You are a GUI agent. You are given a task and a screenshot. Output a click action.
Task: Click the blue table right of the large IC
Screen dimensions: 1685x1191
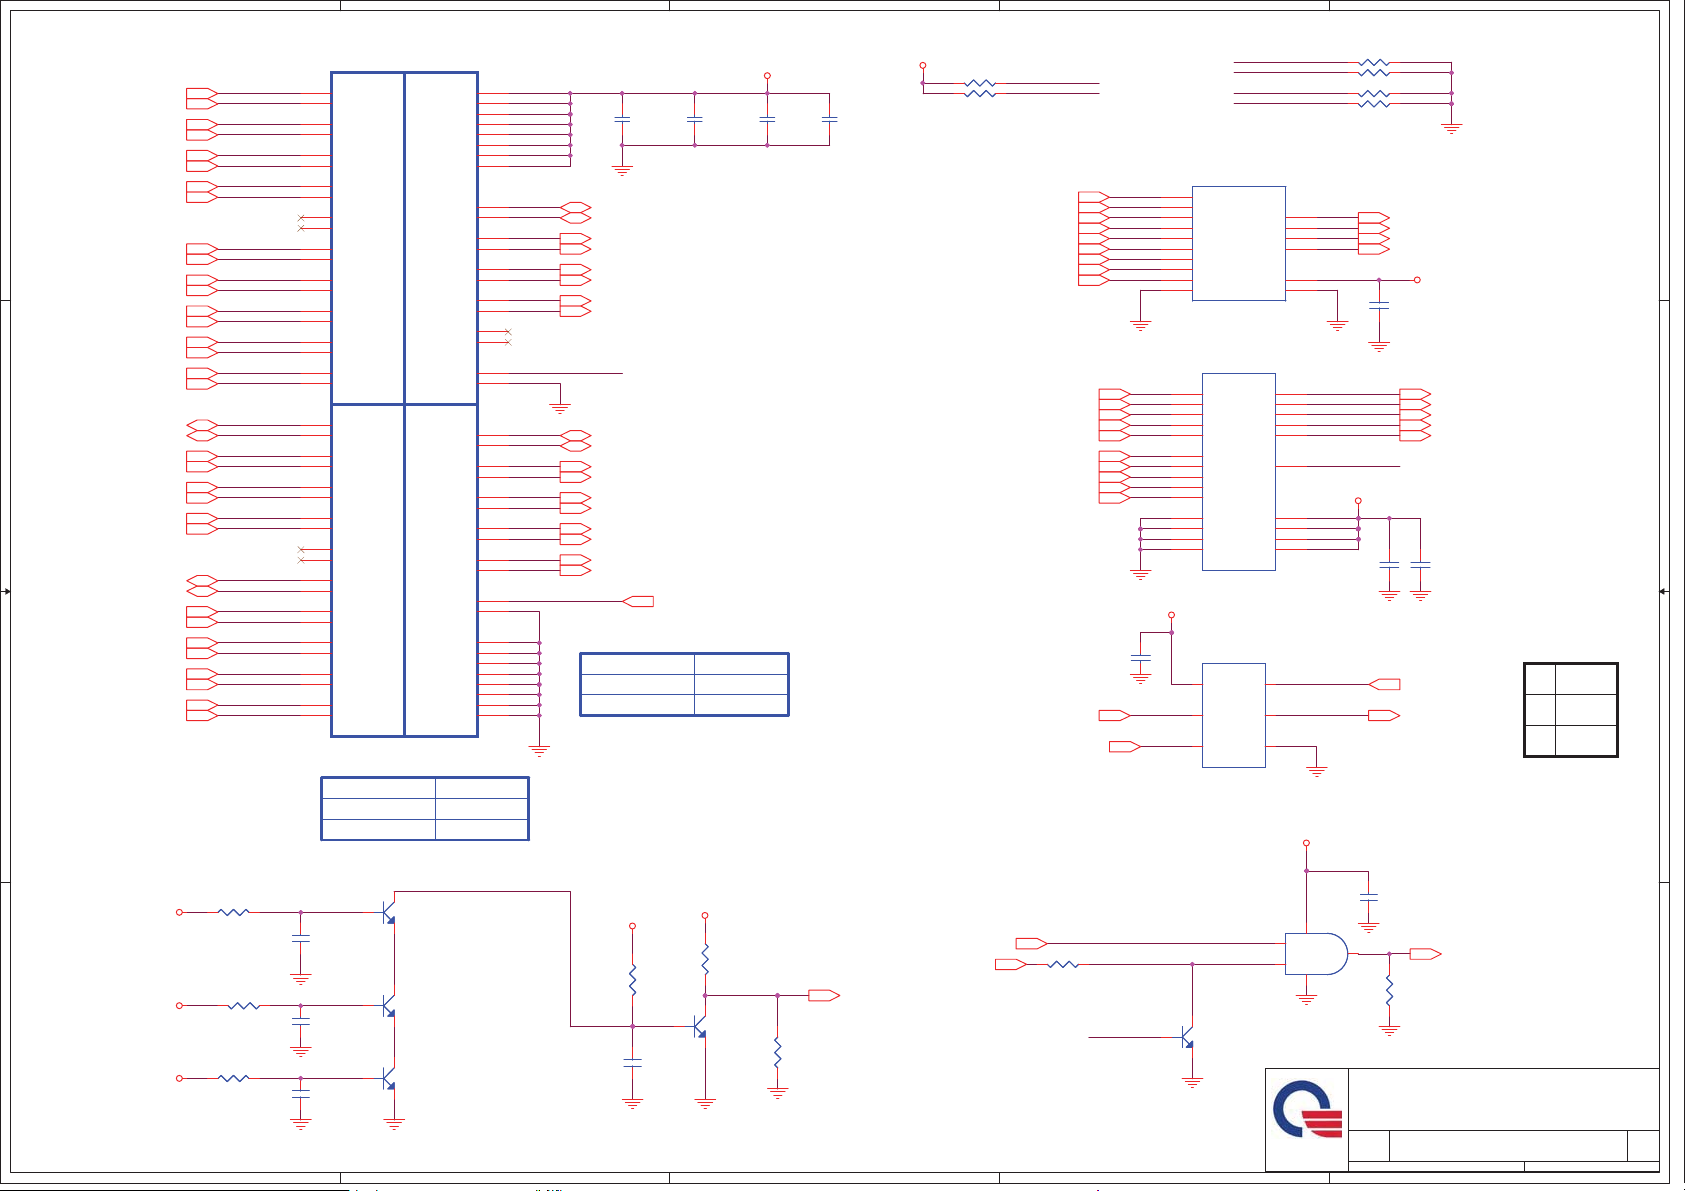[x=684, y=684]
